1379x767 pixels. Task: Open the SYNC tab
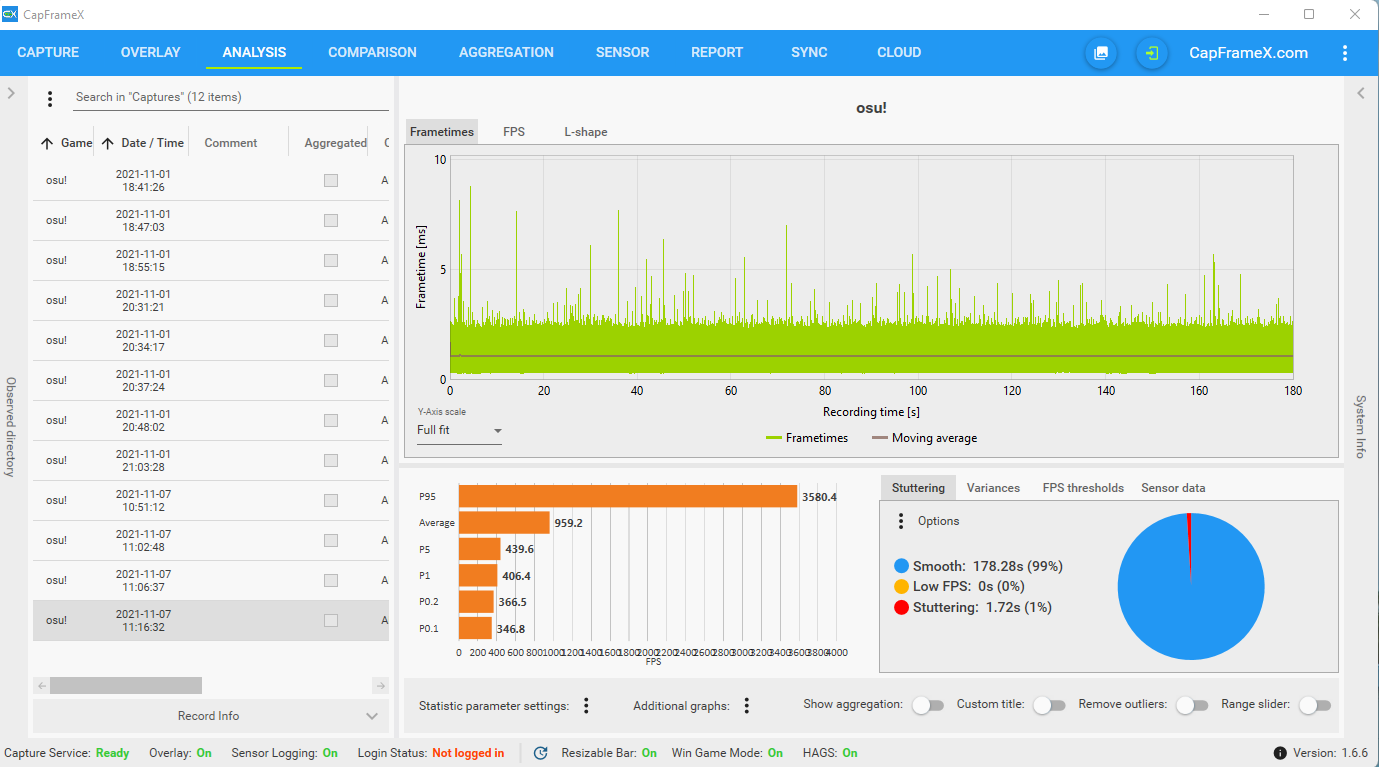[809, 53]
